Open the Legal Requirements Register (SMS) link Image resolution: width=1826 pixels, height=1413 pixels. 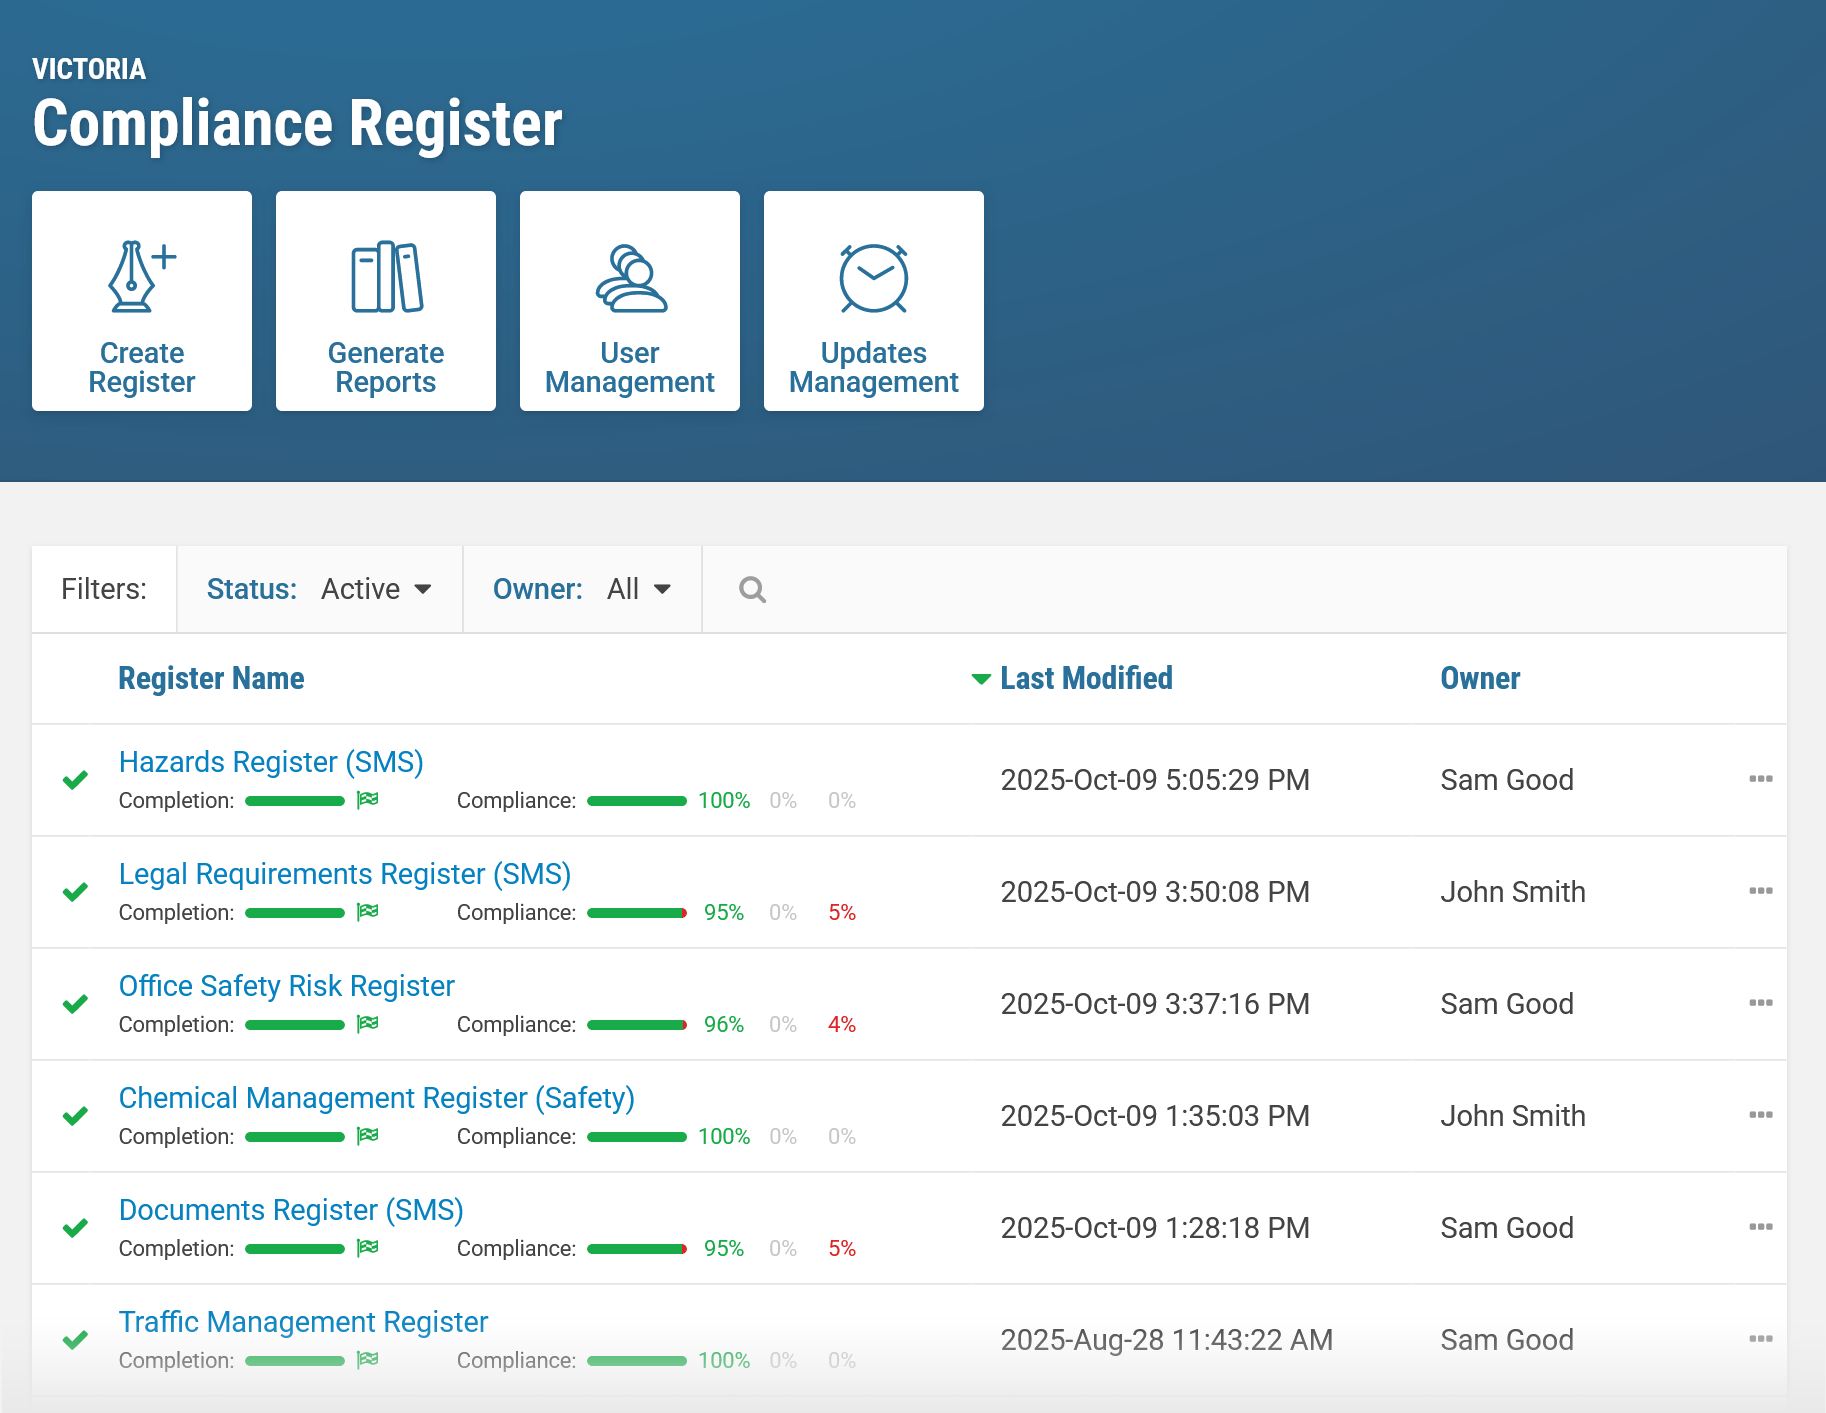pos(345,874)
